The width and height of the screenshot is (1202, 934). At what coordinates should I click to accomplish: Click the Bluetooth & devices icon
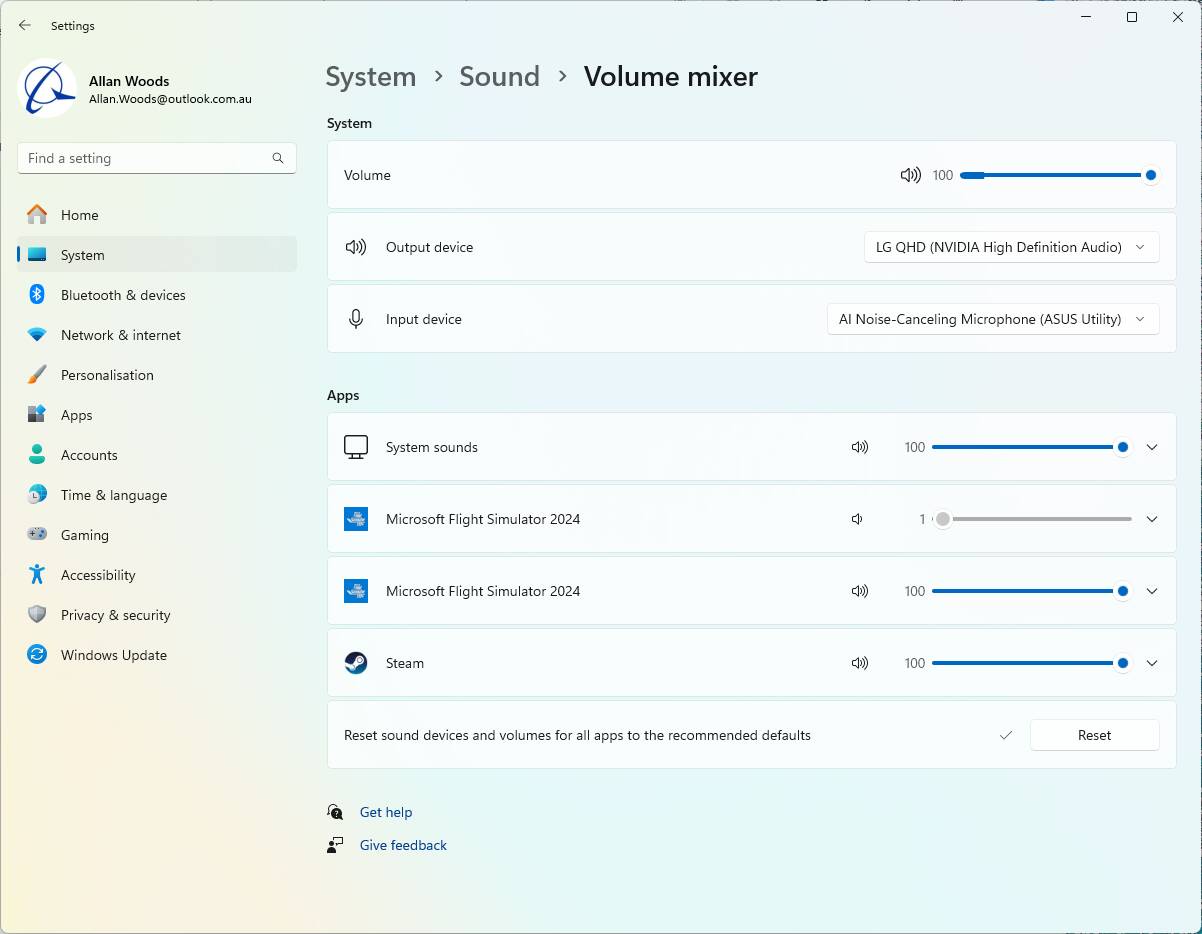point(37,295)
